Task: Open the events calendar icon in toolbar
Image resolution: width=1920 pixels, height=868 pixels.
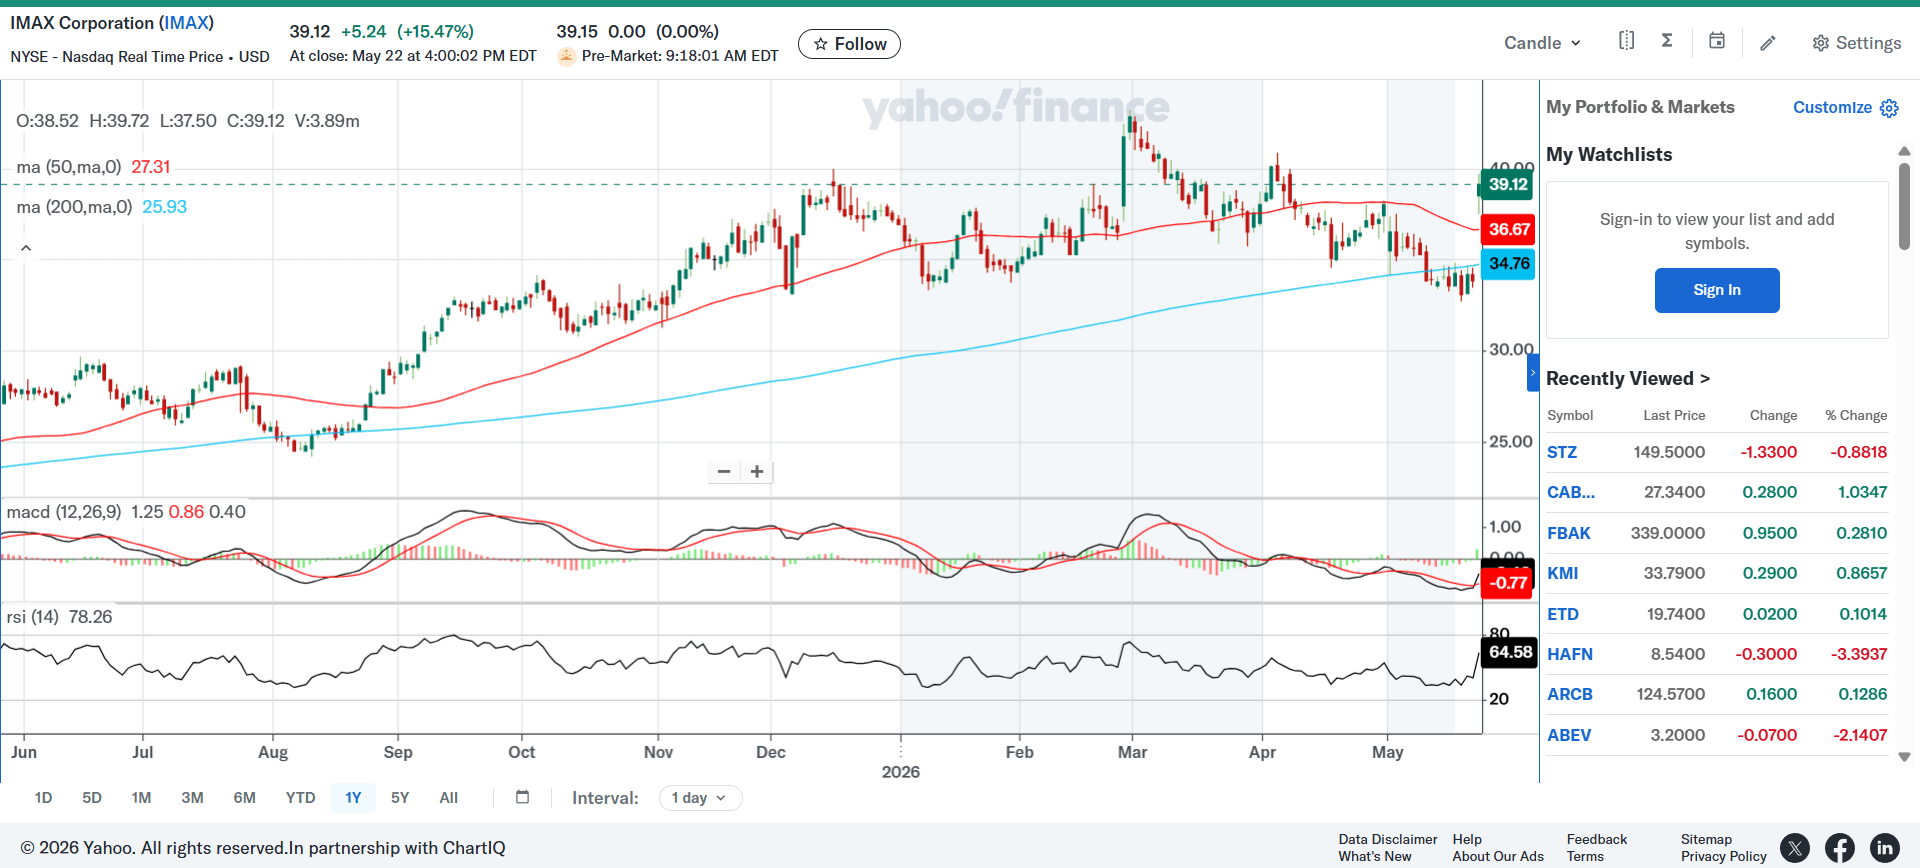Action: click(x=1717, y=41)
